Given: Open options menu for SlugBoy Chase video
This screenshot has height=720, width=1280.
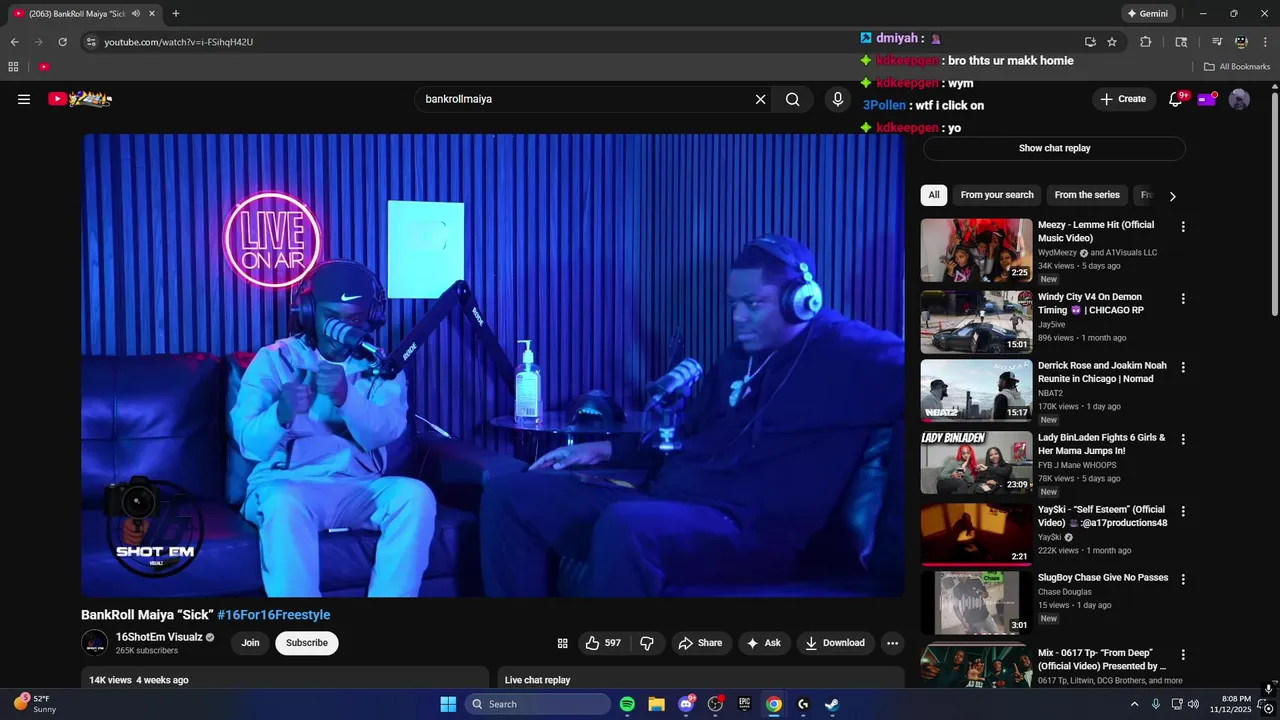Looking at the screenshot, I should (x=1183, y=580).
